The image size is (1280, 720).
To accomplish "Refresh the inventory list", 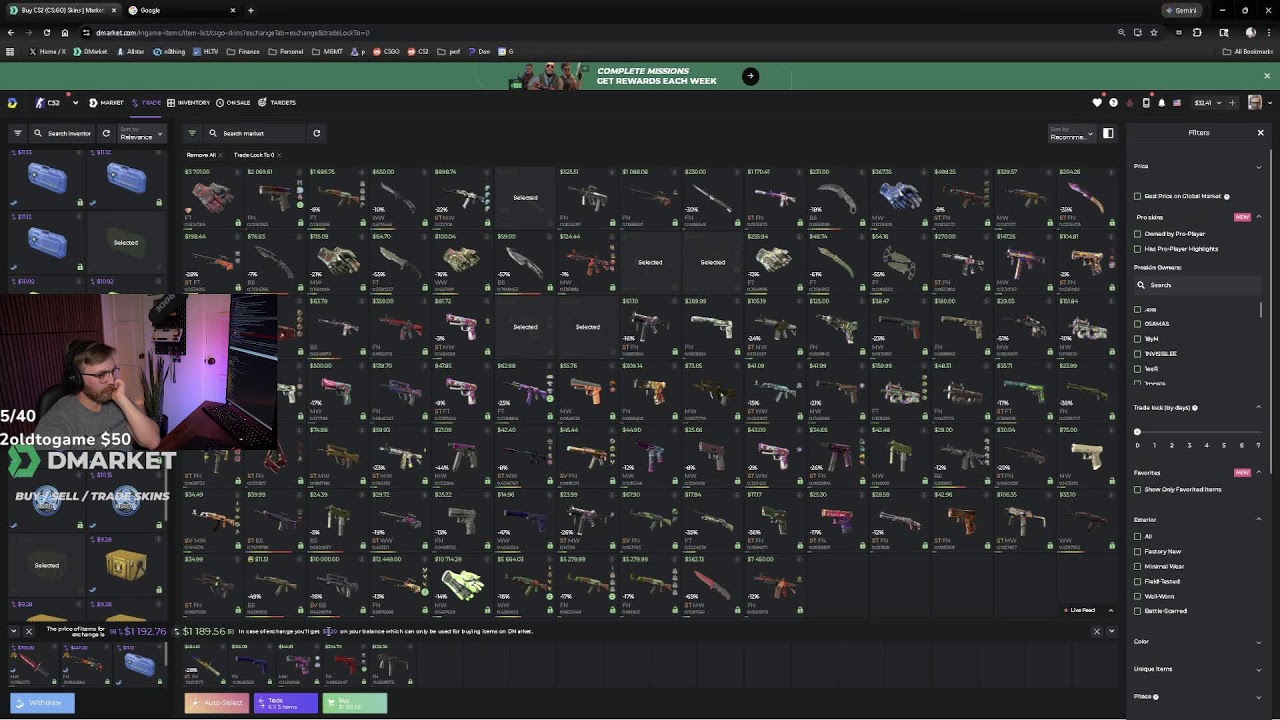I will coord(106,133).
